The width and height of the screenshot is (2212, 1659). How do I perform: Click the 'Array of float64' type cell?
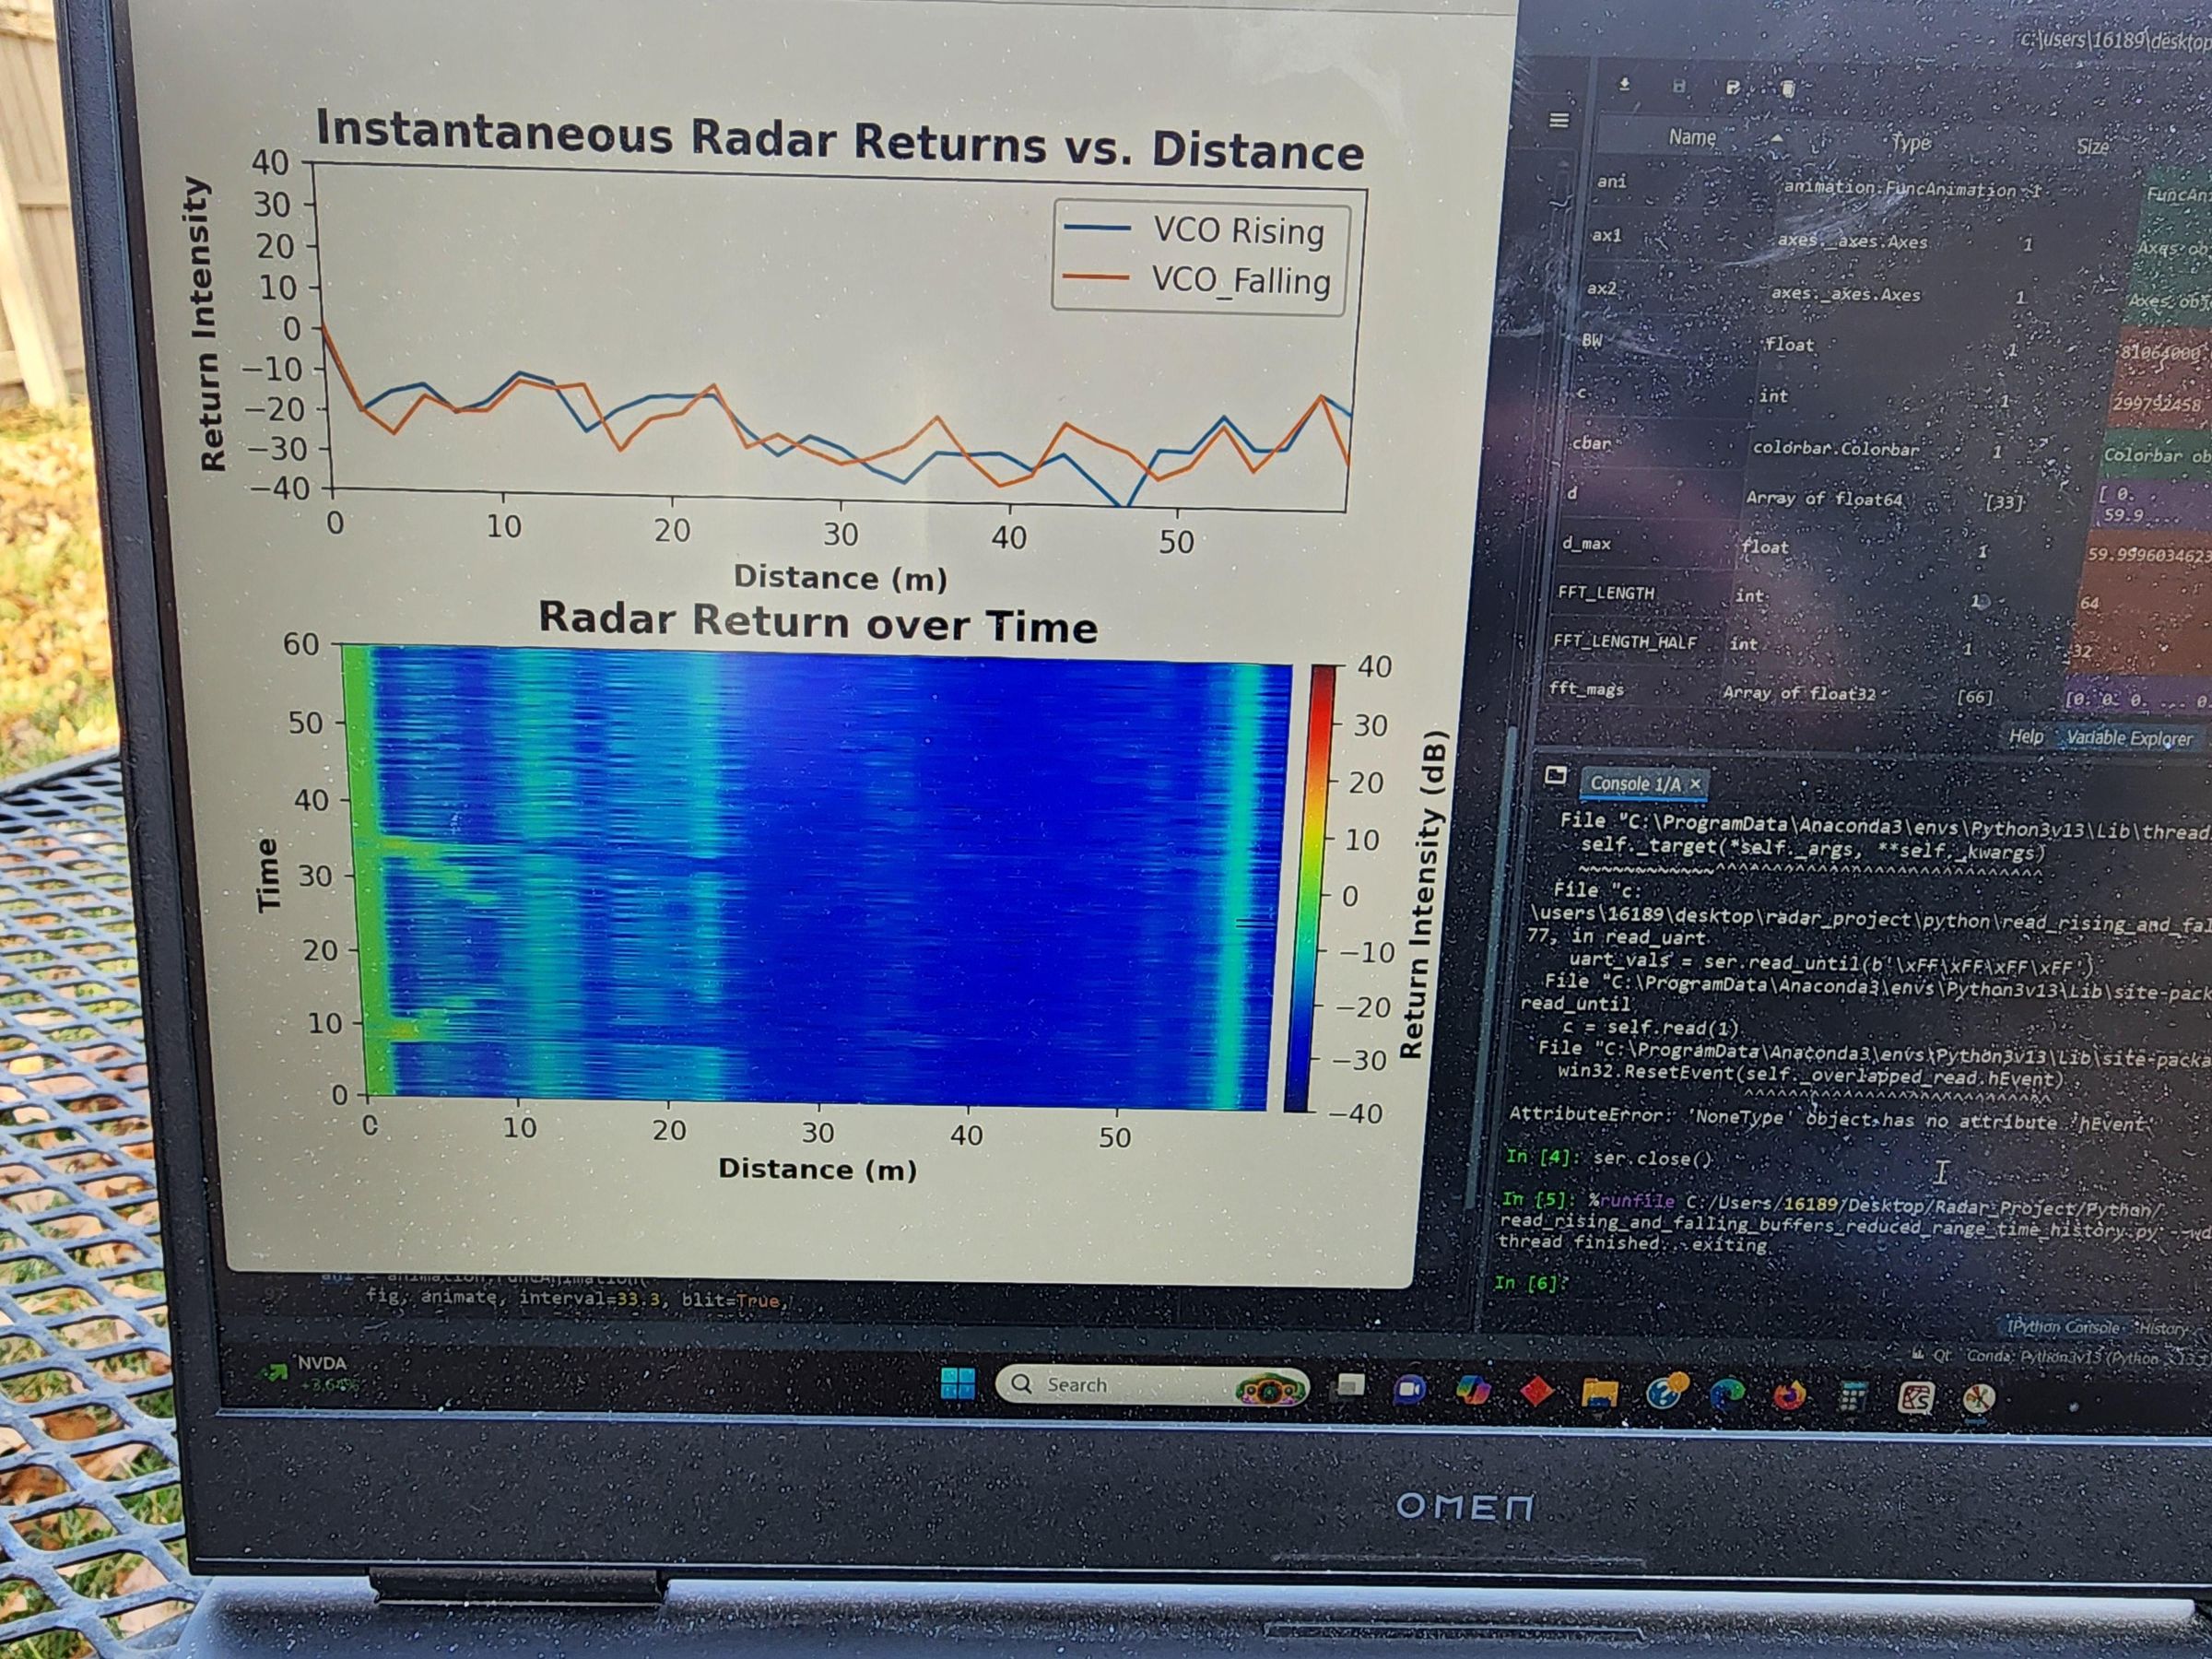pos(1823,498)
